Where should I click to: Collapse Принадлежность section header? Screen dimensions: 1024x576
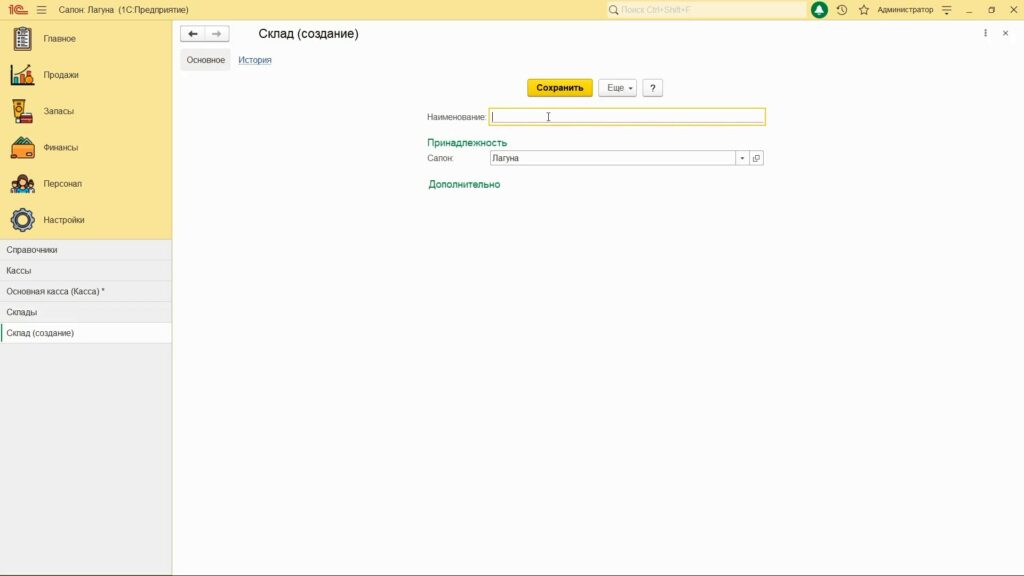coord(467,143)
